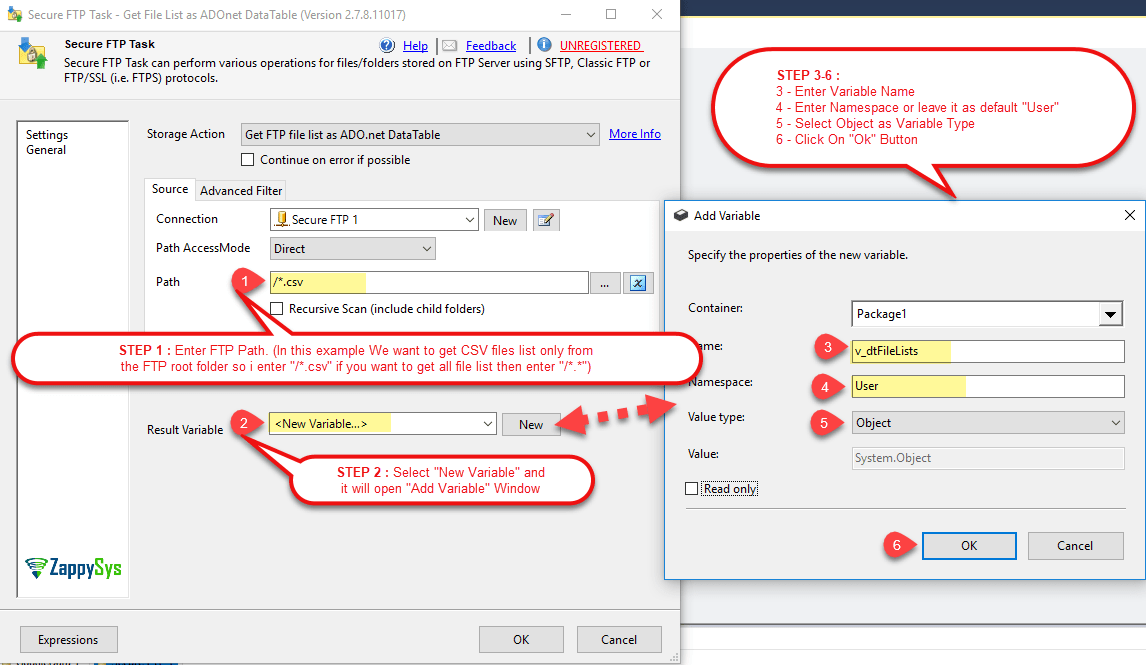The height and width of the screenshot is (665, 1146).
Task: Click OK in Add Variable dialog
Action: (969, 546)
